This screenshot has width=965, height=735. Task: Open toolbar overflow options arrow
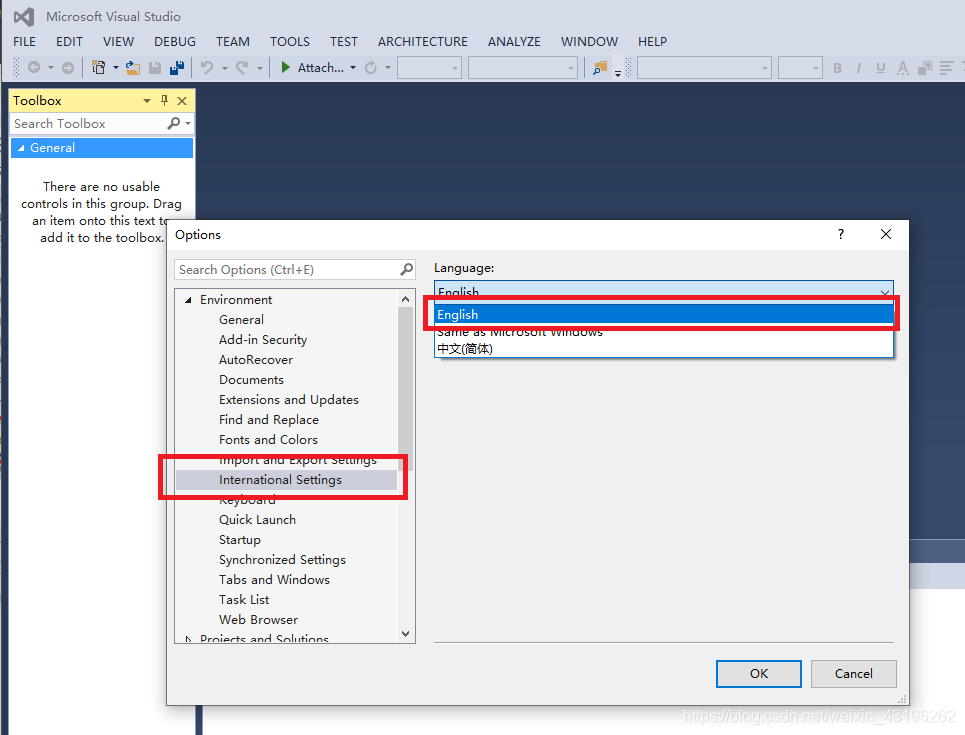(x=618, y=73)
